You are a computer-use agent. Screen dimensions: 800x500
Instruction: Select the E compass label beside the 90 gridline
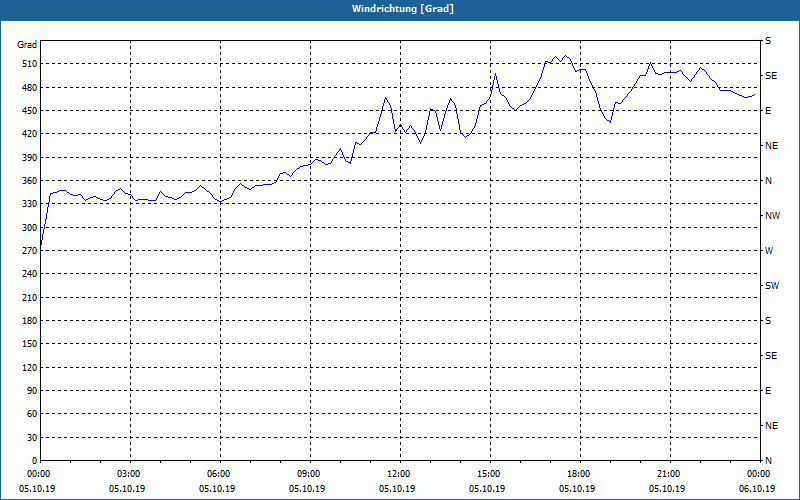(768, 391)
